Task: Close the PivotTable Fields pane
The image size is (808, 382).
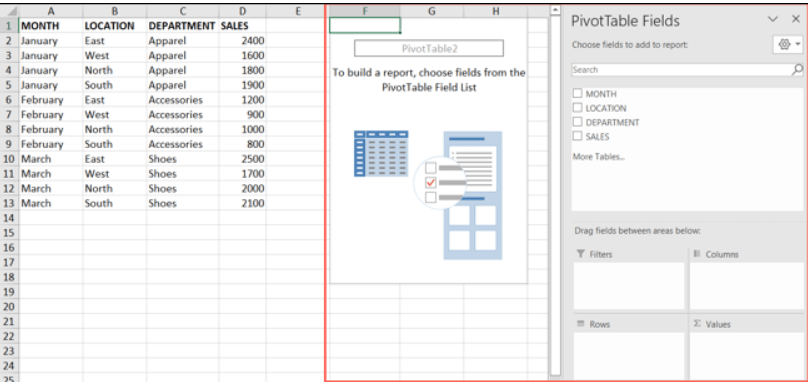Action: pos(796,19)
